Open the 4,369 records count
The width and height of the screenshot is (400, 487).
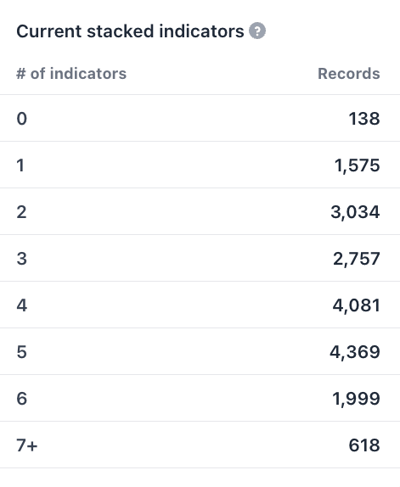[355, 352]
